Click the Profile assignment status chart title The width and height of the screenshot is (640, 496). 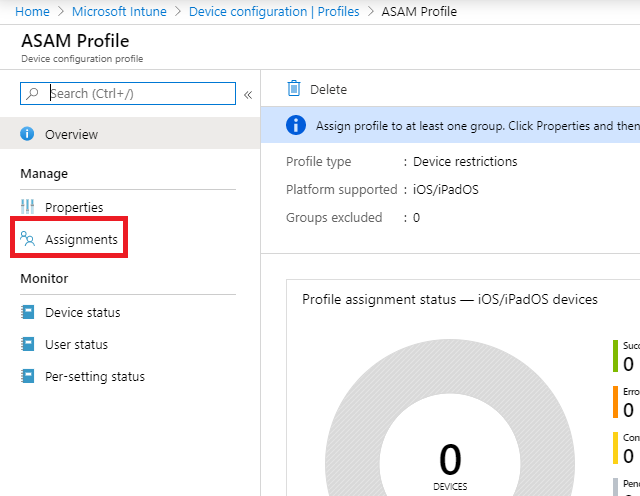click(450, 299)
